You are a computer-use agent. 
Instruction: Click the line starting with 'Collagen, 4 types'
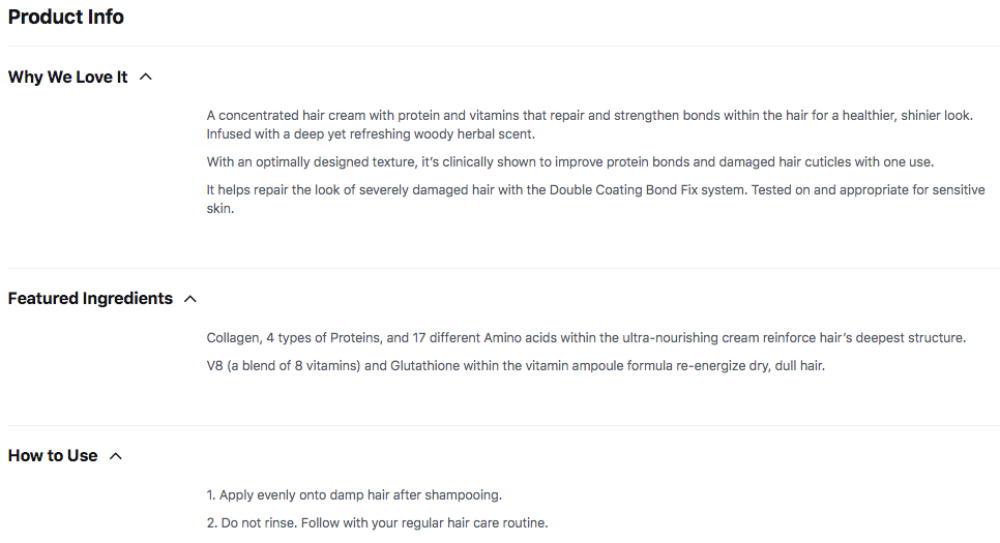[585, 338]
